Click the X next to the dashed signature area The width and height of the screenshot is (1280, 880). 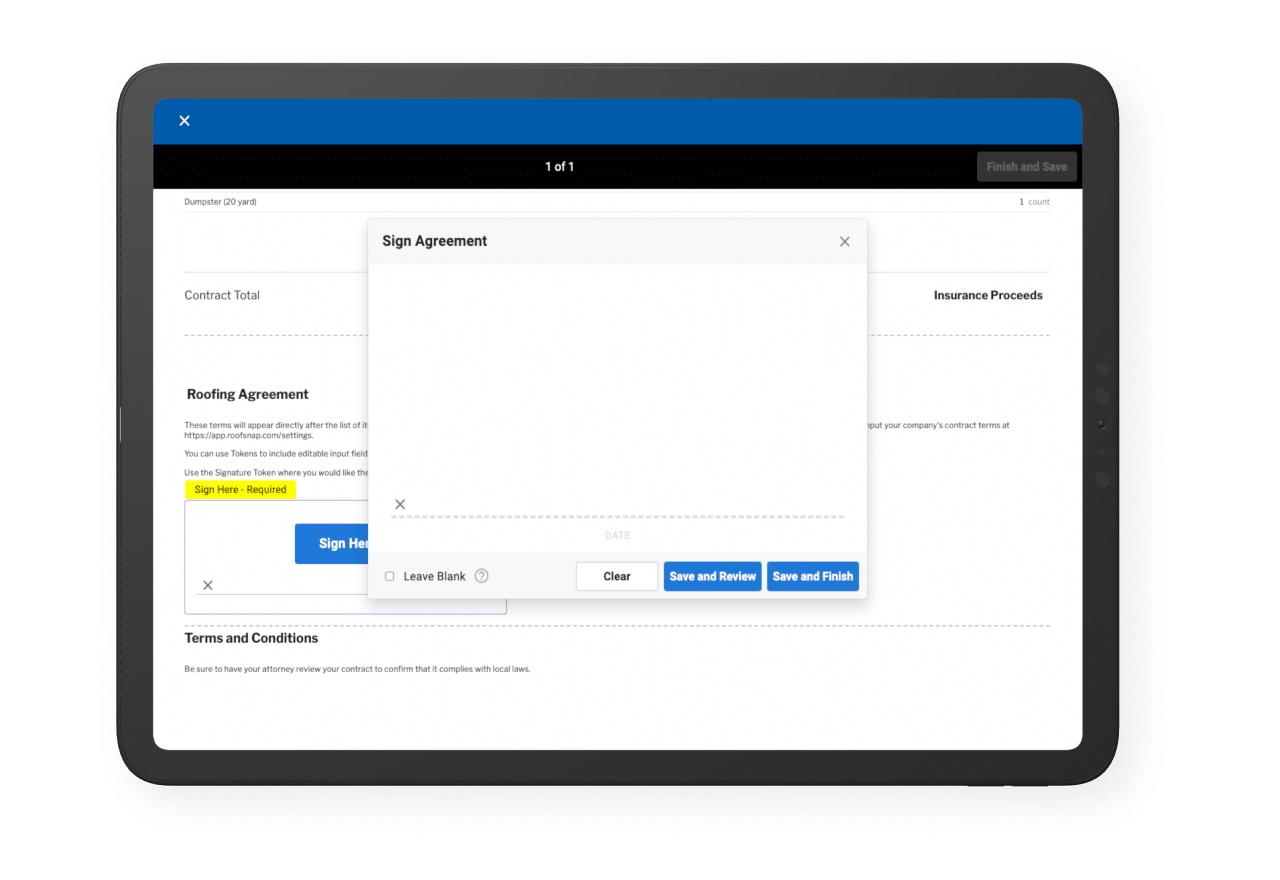(x=400, y=504)
